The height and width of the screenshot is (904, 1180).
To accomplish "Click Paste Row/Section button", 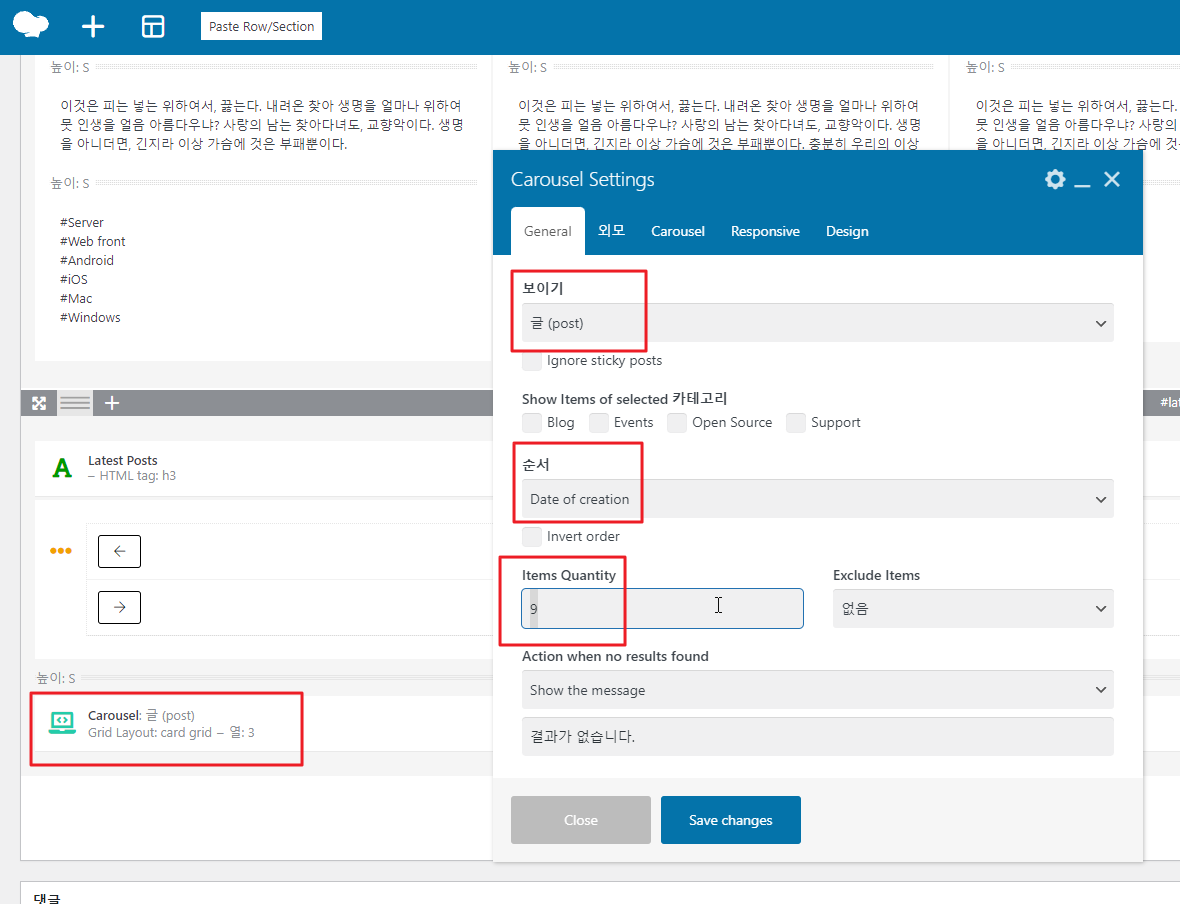I will click(x=261, y=26).
